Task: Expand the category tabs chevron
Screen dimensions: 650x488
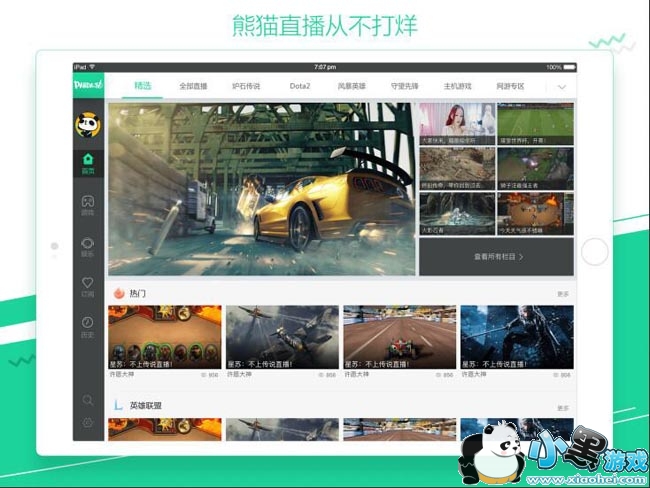Action: pyautogui.click(x=562, y=87)
